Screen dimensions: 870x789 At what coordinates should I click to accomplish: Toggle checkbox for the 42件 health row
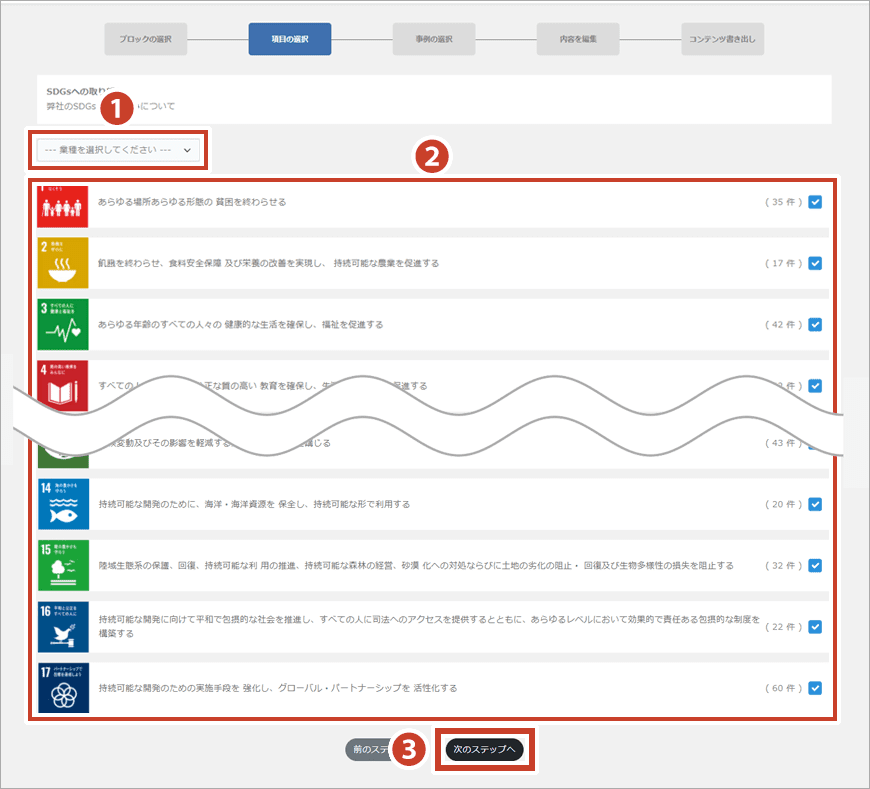[x=815, y=325]
